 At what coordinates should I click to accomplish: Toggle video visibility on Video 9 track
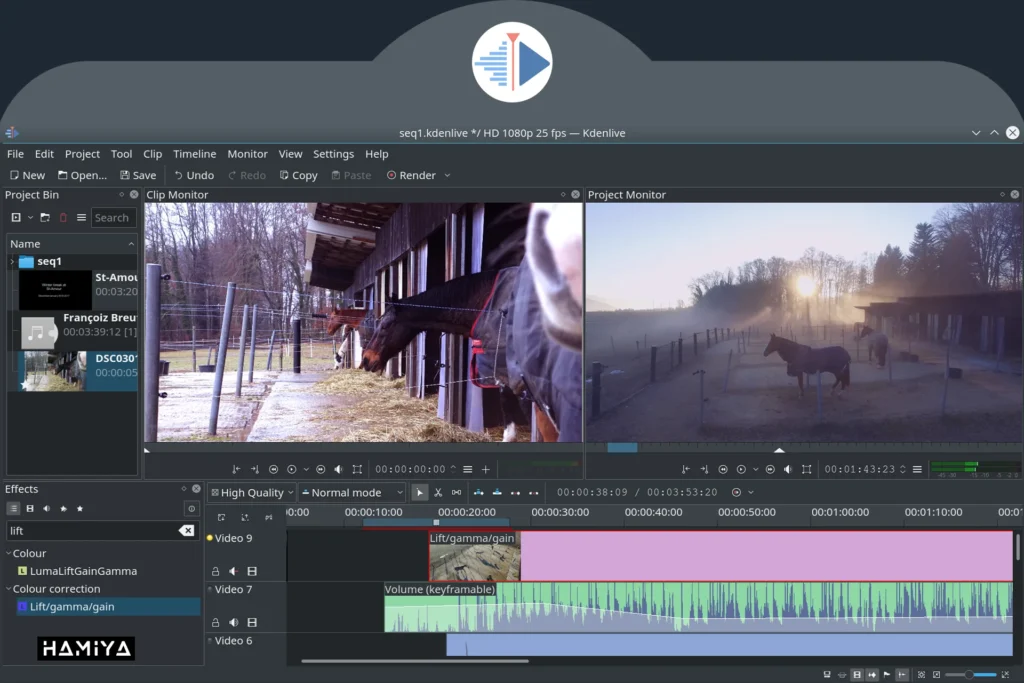[252, 571]
